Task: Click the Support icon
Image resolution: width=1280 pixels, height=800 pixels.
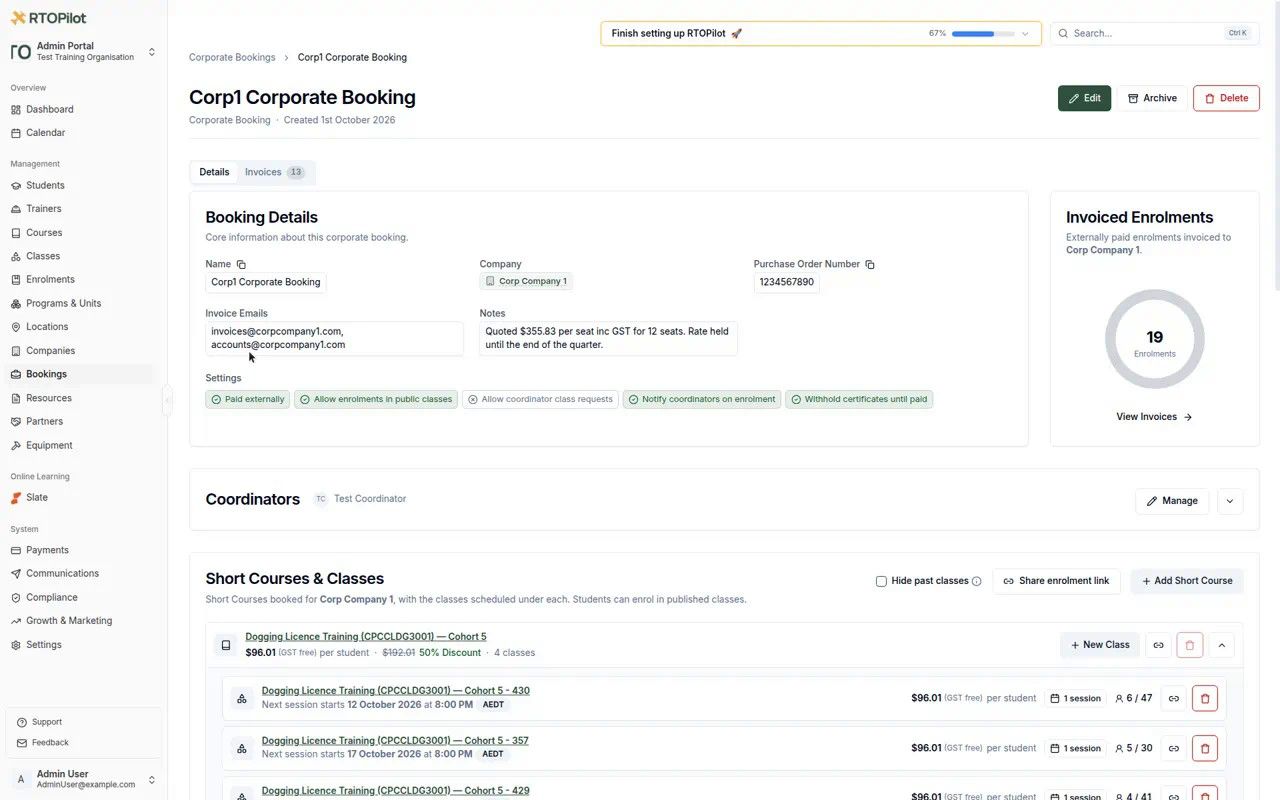Action: 22,722
